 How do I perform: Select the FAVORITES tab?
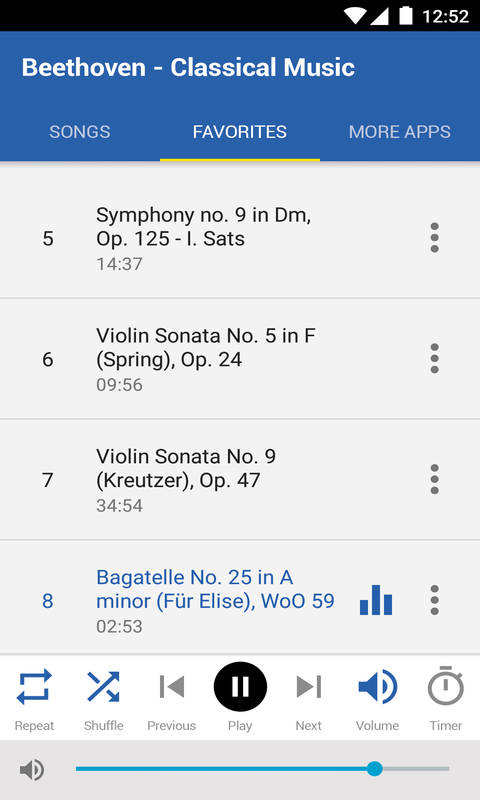[240, 132]
